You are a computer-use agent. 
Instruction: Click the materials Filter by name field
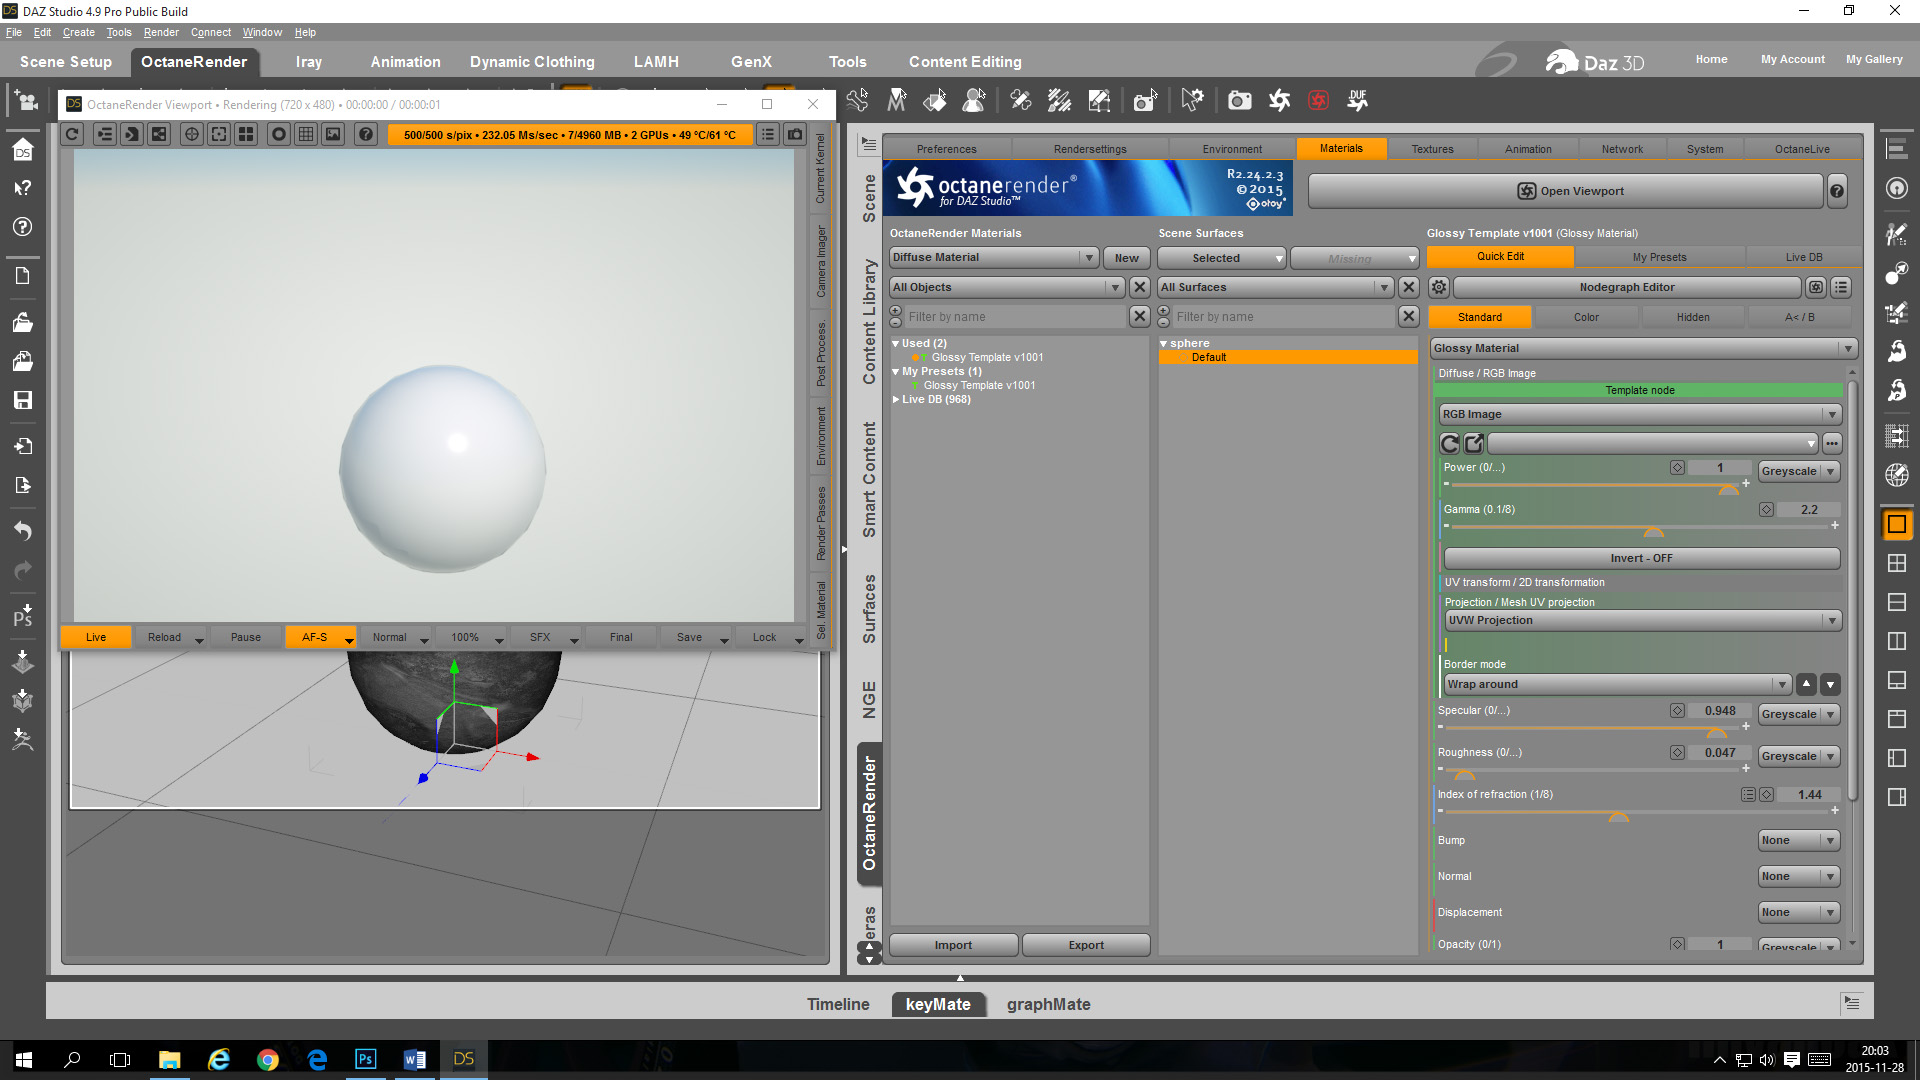click(1014, 317)
